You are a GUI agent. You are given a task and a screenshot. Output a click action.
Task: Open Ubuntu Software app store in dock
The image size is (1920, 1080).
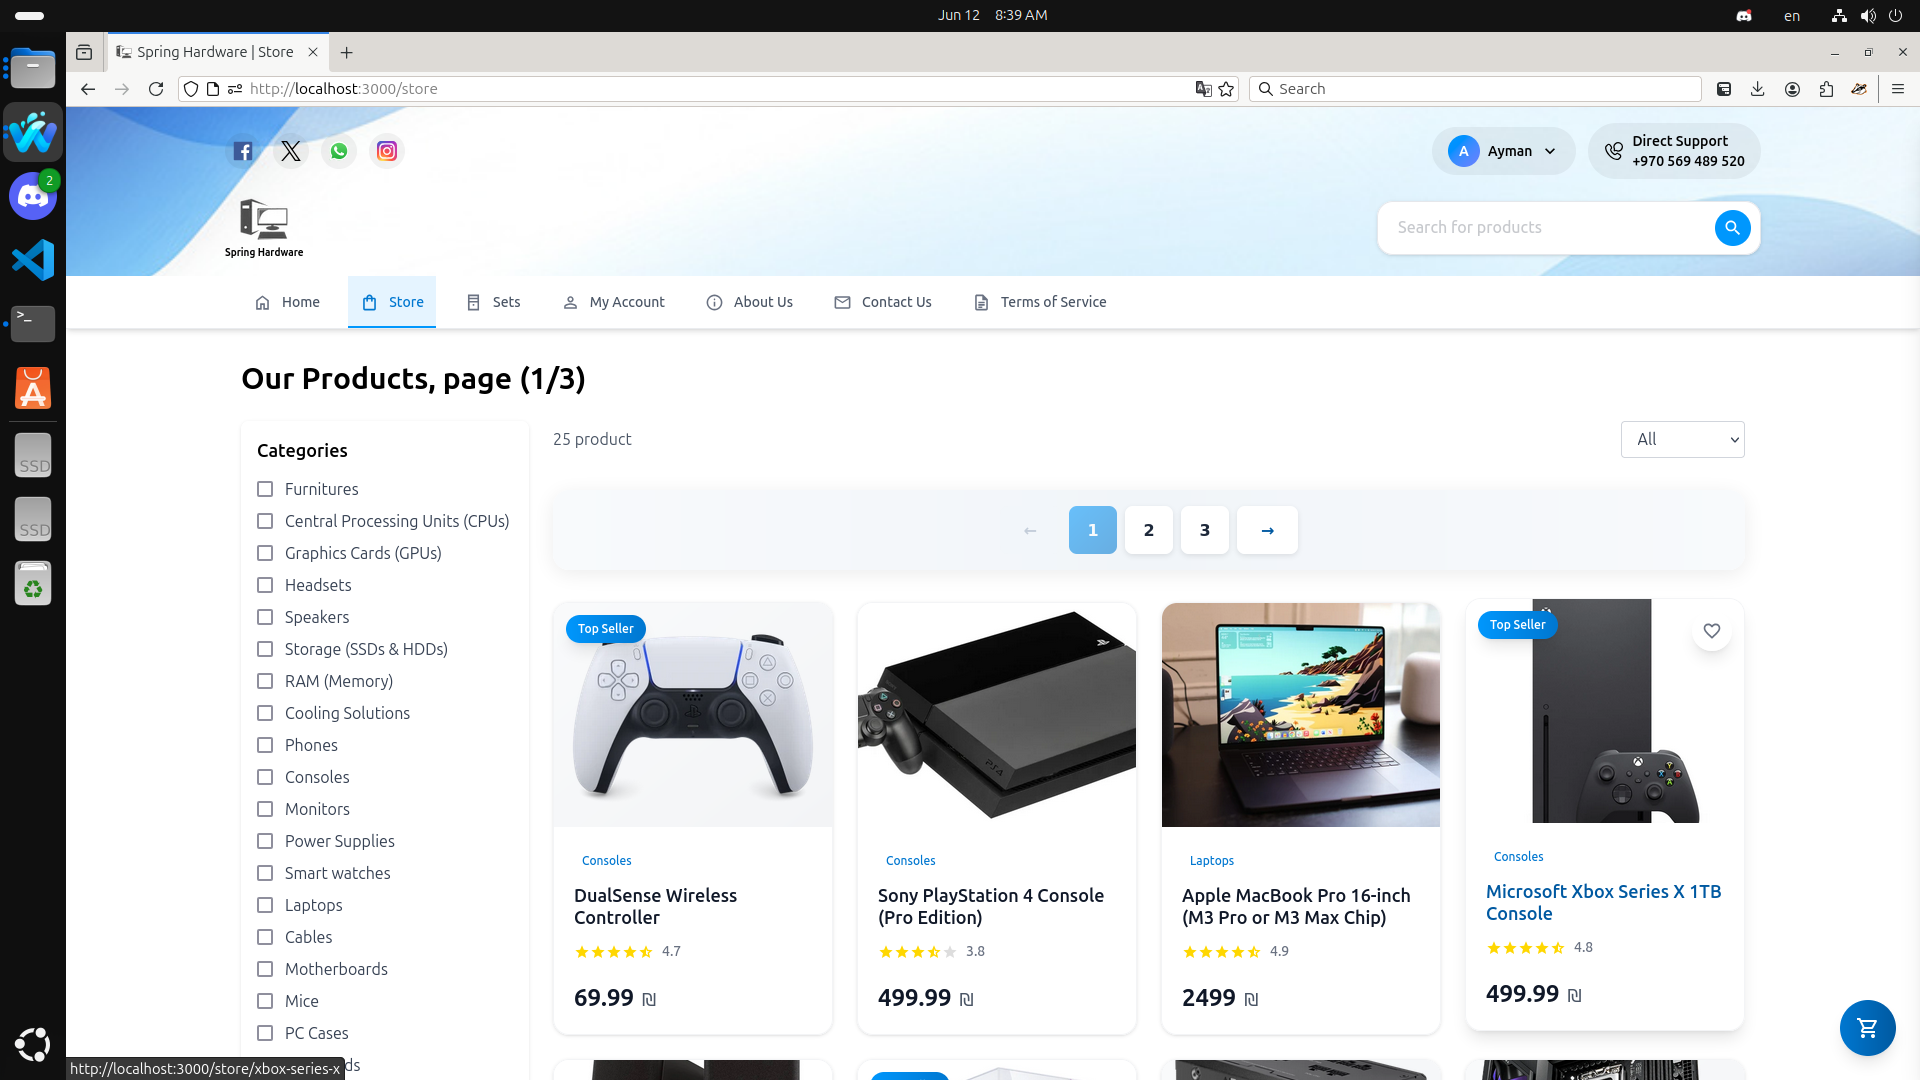click(x=33, y=388)
